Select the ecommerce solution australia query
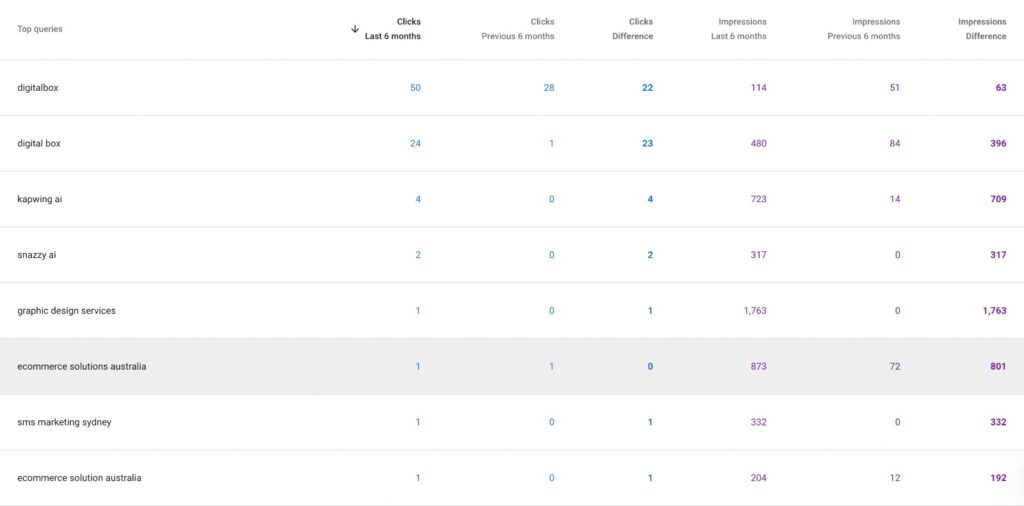The image size is (1024, 506). pos(79,478)
